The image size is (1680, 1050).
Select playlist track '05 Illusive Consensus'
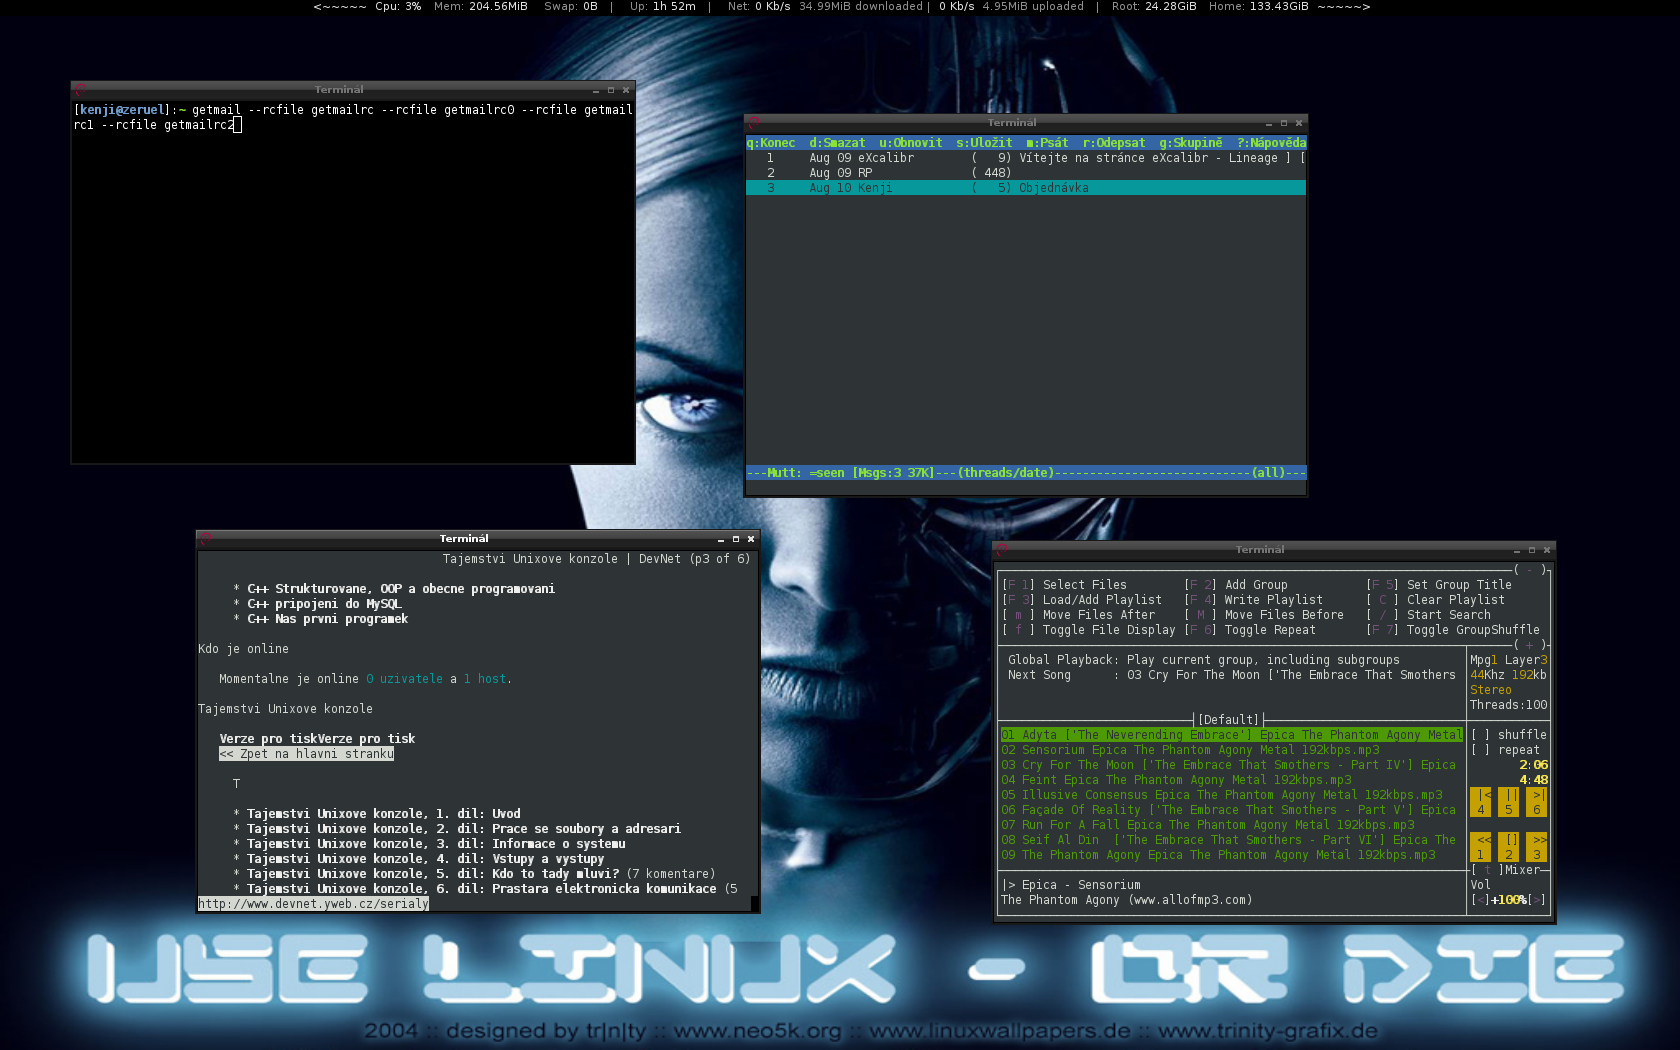[1222, 795]
